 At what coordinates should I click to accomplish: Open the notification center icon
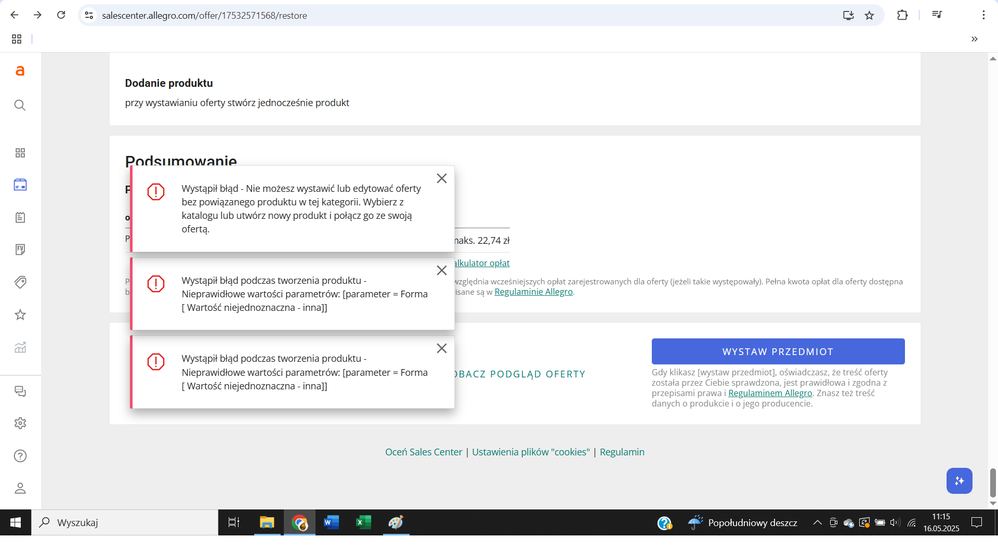click(x=976, y=523)
